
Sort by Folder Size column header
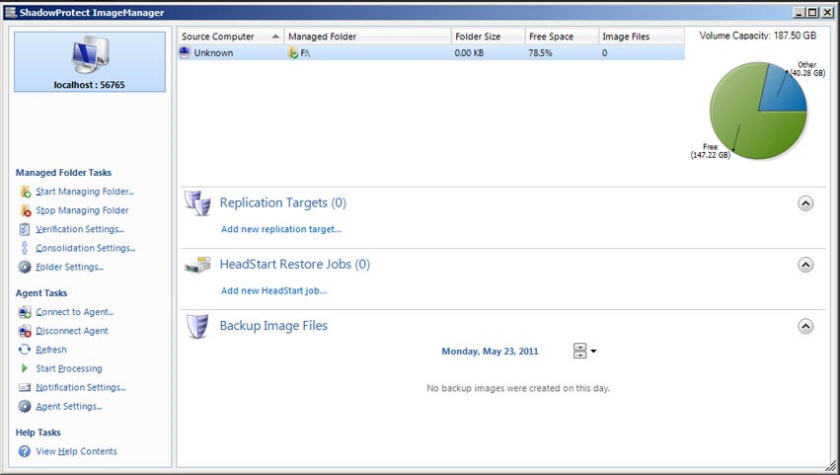pos(488,36)
